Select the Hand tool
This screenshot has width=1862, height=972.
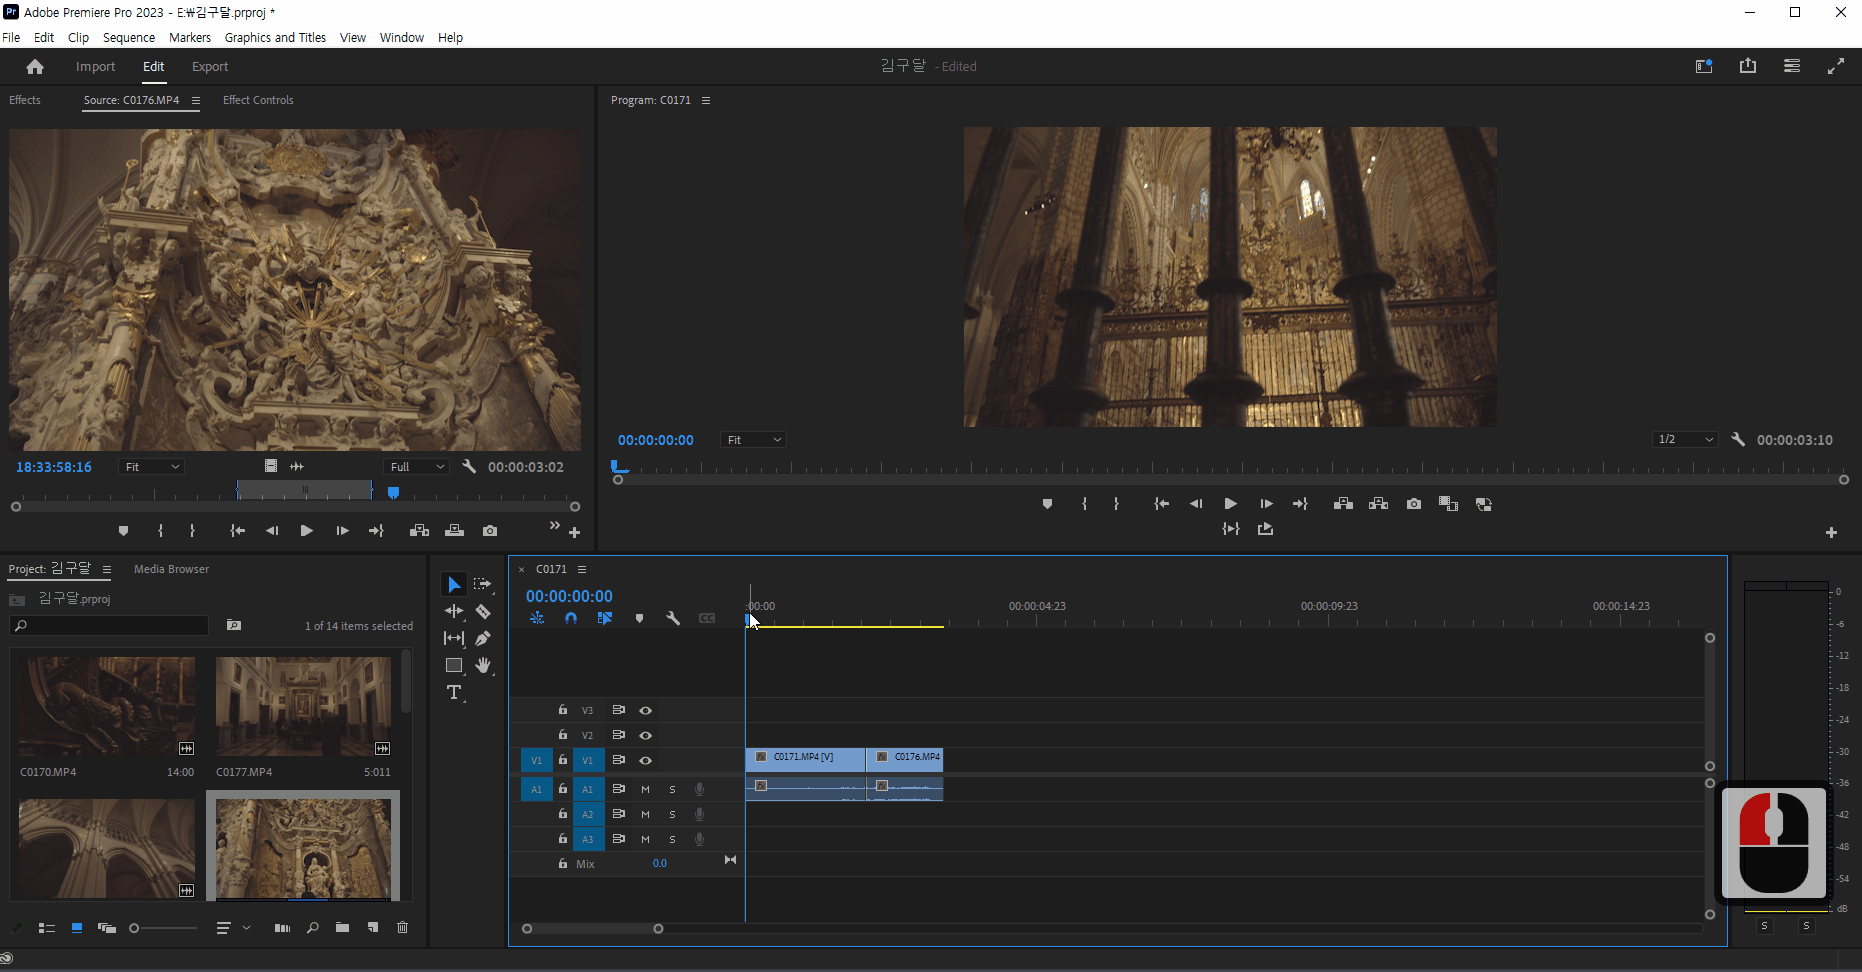coord(483,665)
